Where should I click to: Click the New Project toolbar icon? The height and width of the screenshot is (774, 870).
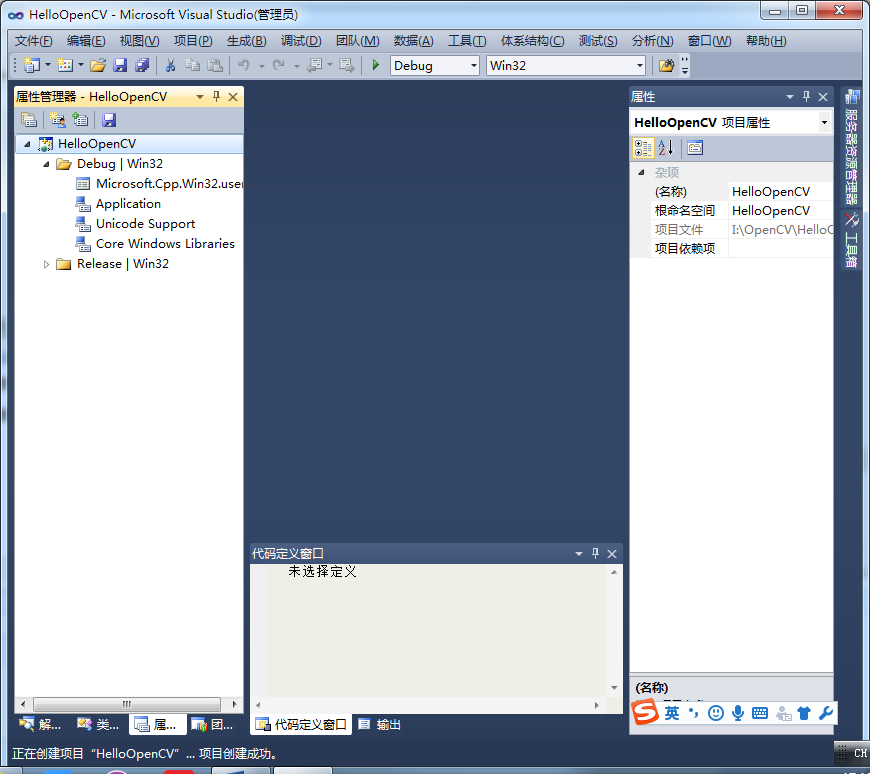pyautogui.click(x=32, y=65)
